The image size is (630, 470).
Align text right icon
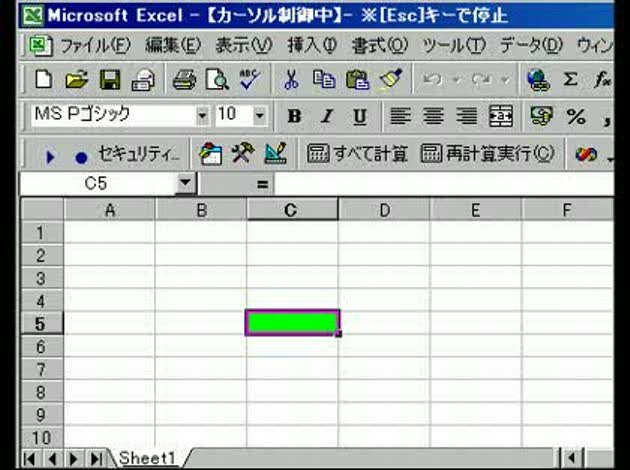pyautogui.click(x=466, y=116)
